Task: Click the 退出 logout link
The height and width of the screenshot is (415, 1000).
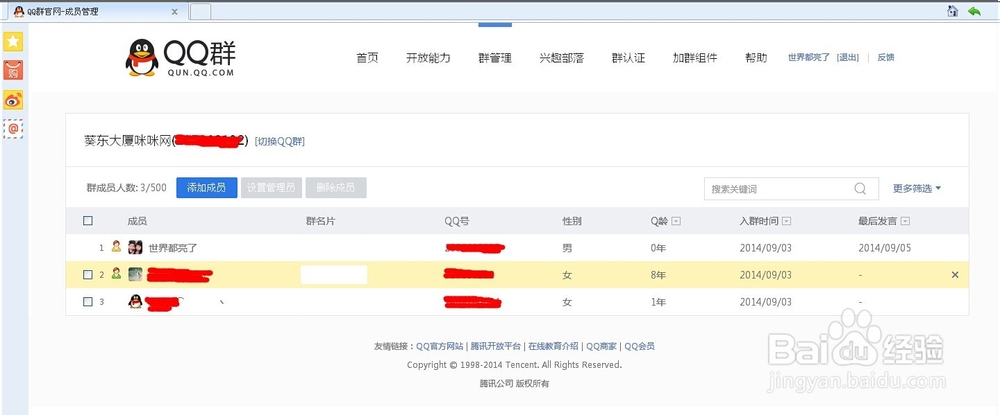Action: click(x=848, y=57)
